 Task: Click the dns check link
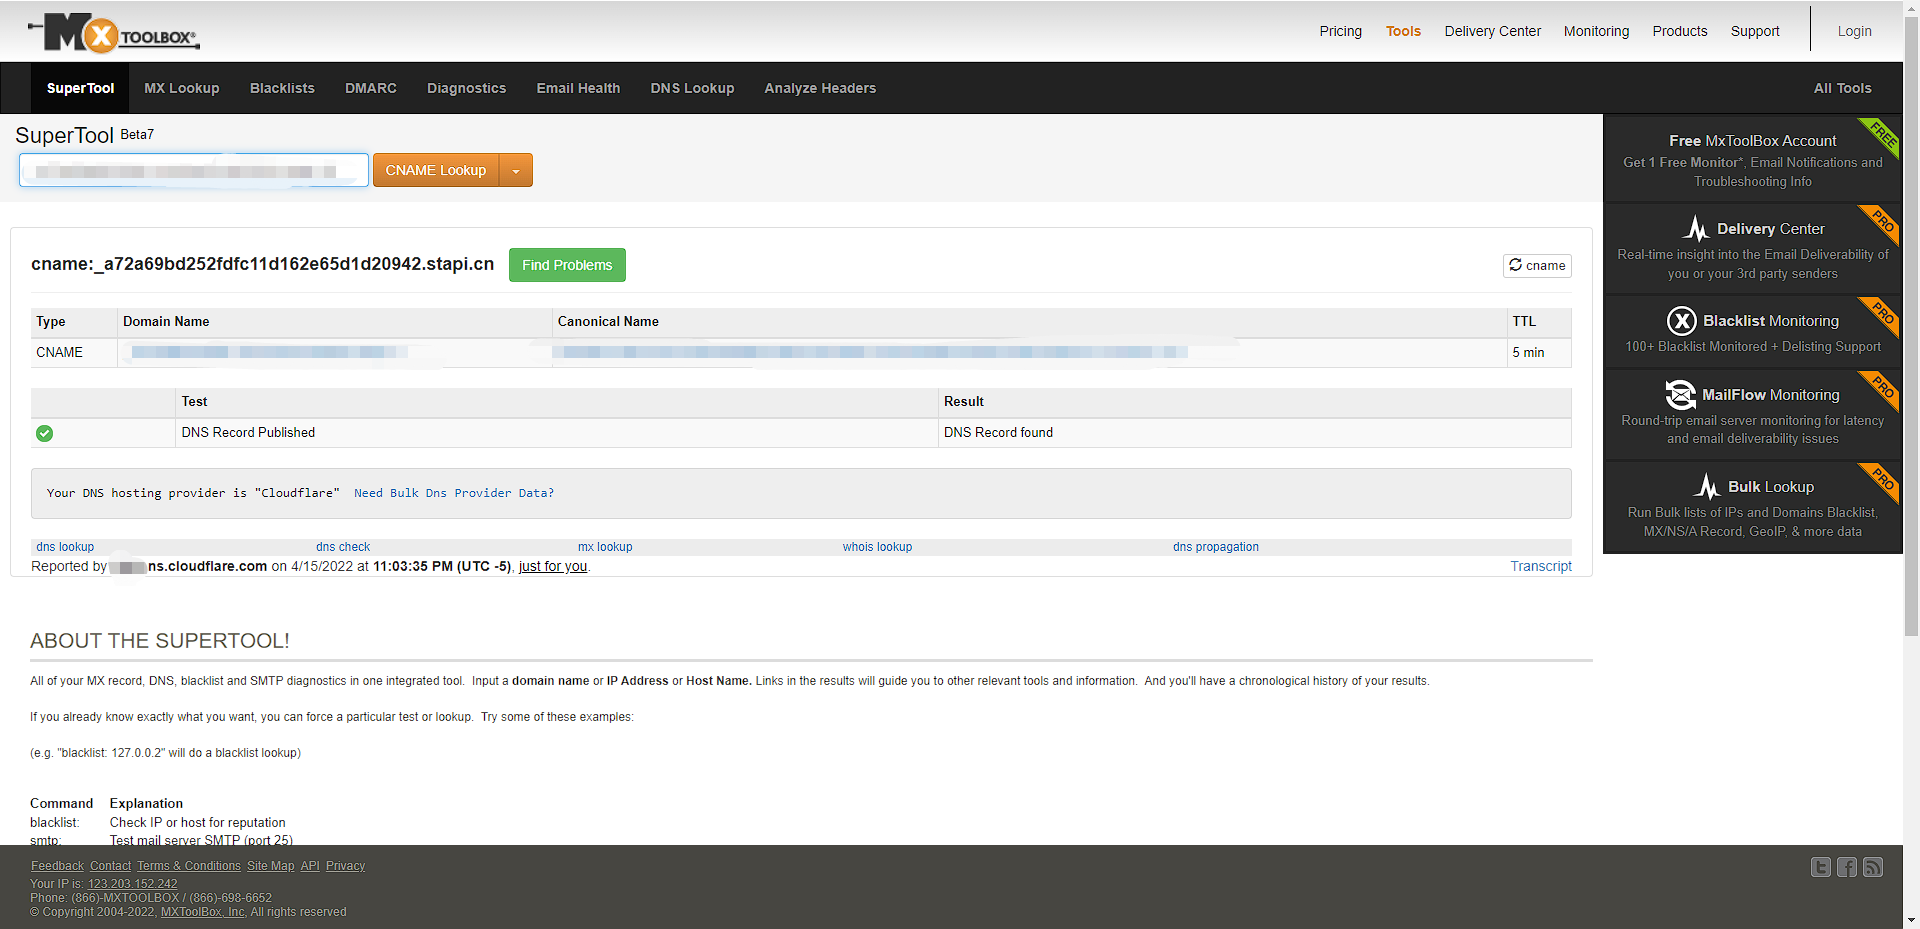point(343,547)
